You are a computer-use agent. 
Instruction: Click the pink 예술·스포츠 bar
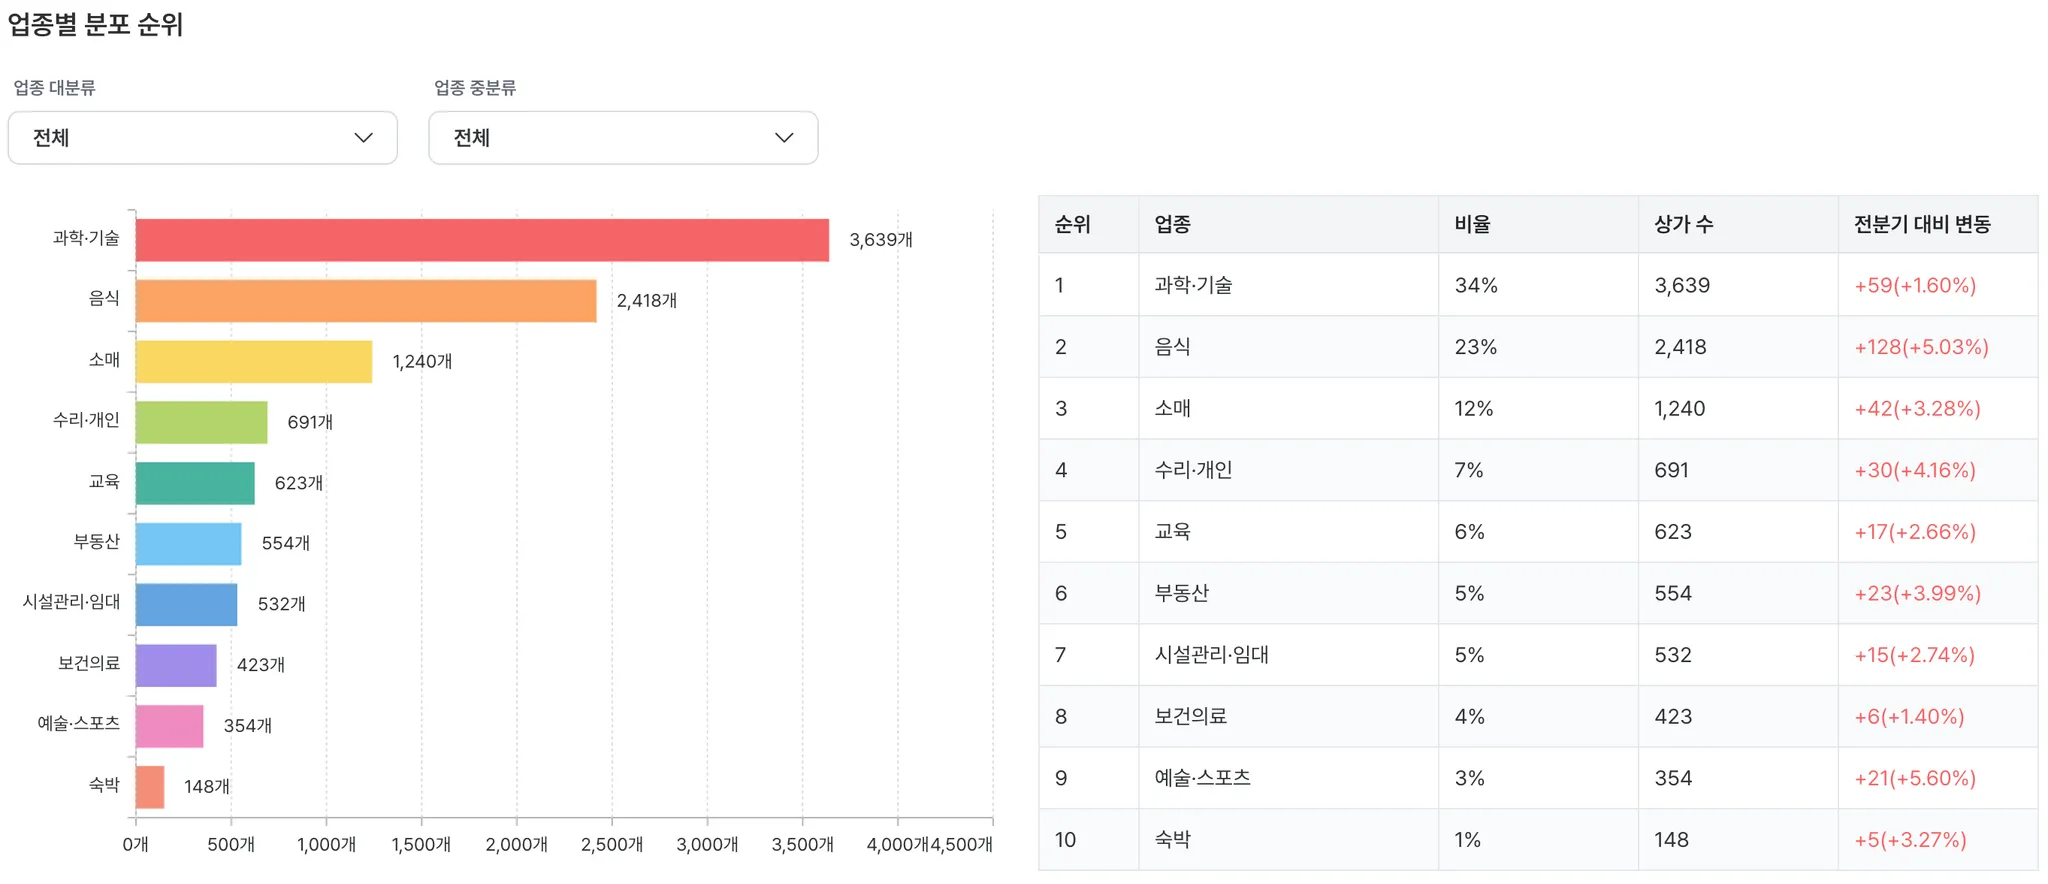pos(169,726)
